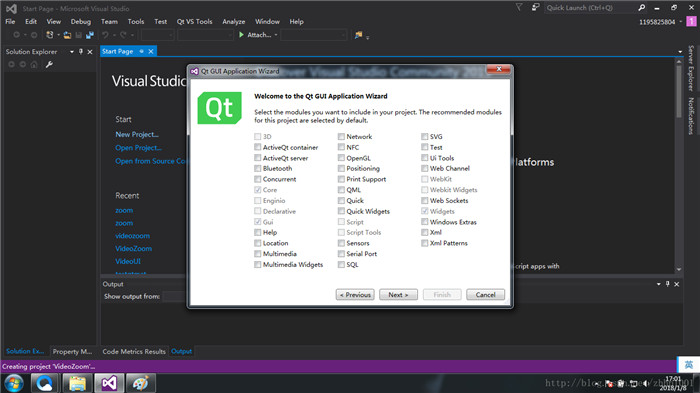
Task: Open the Output panel window options dropdown
Action: click(658, 284)
